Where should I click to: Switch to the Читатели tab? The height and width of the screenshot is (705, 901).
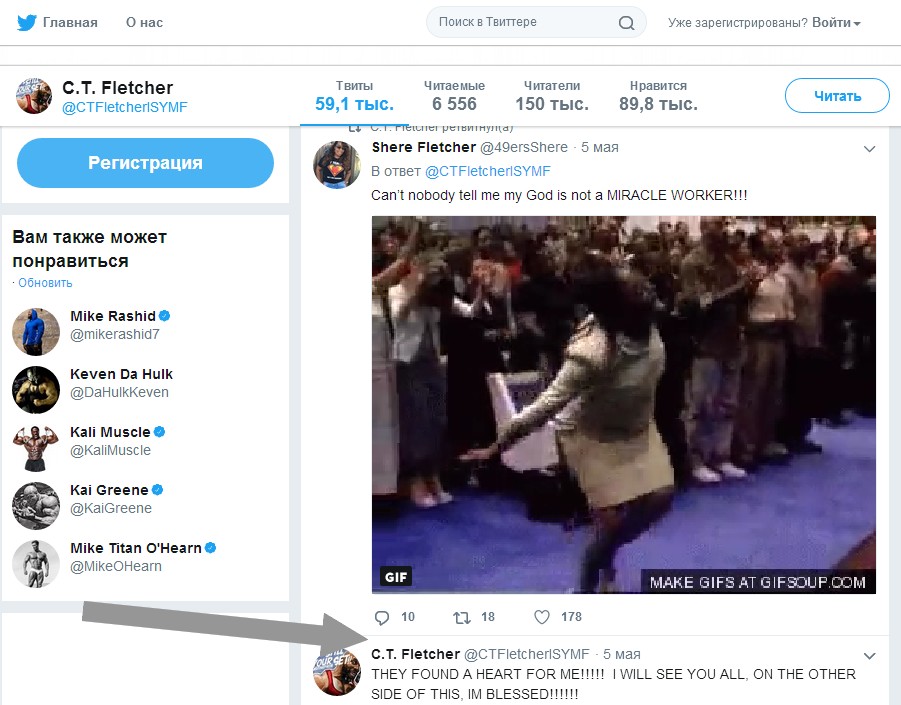(x=551, y=96)
